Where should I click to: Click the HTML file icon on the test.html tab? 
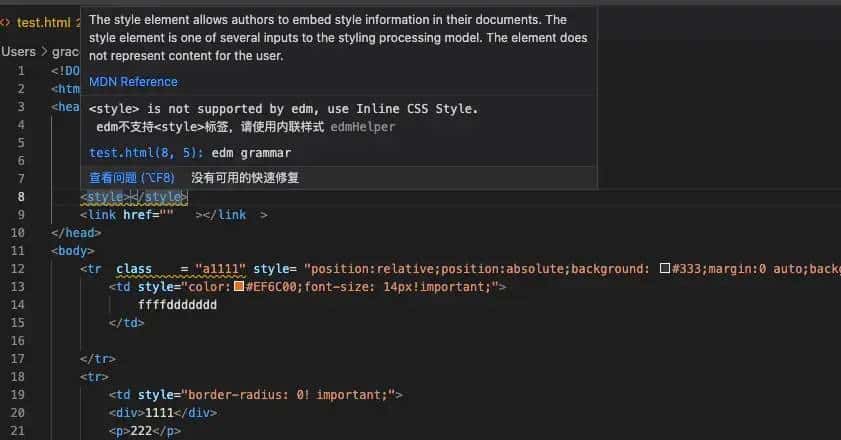6,22
